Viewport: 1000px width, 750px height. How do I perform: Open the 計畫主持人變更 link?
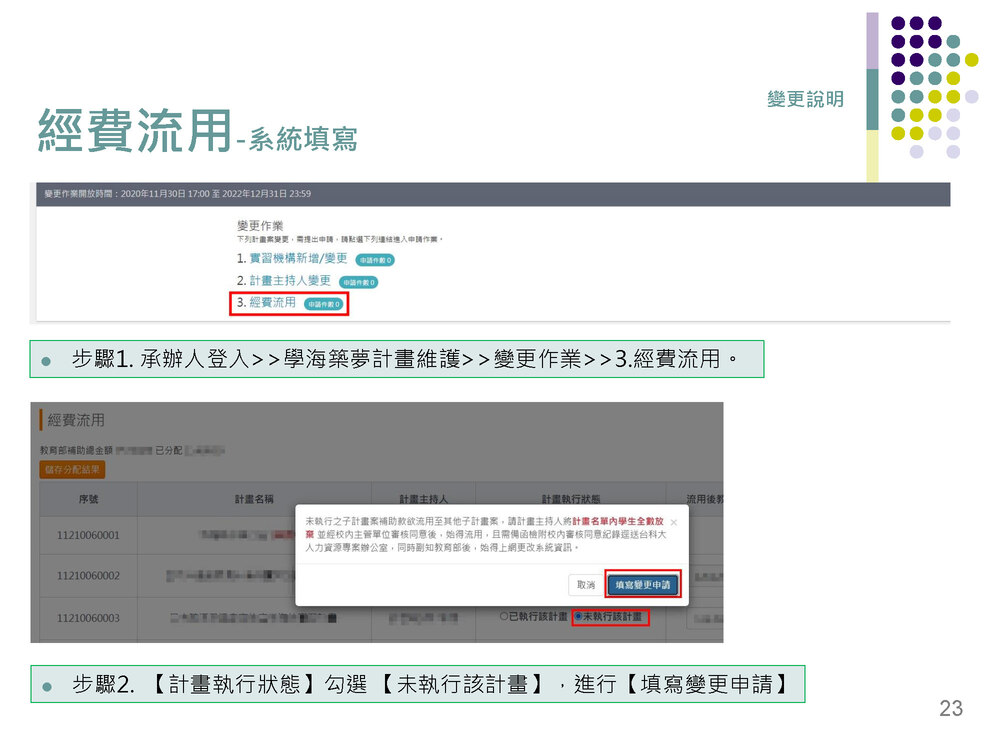click(290, 281)
